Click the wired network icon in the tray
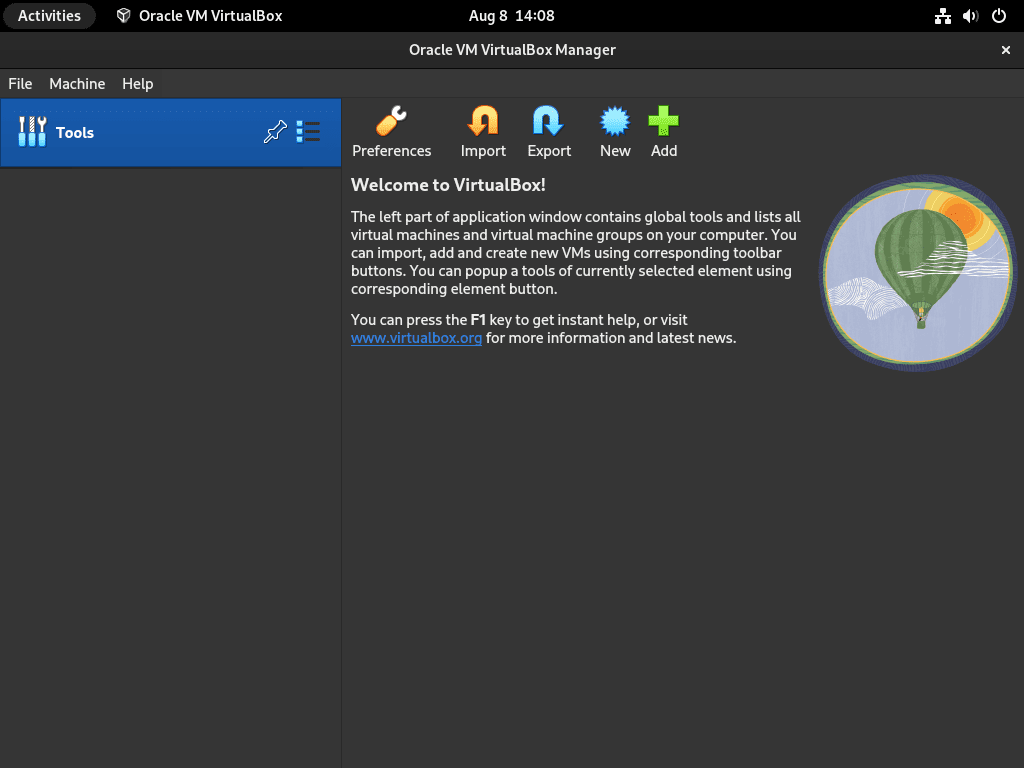Screen dimensions: 1024x768 click(x=943, y=15)
